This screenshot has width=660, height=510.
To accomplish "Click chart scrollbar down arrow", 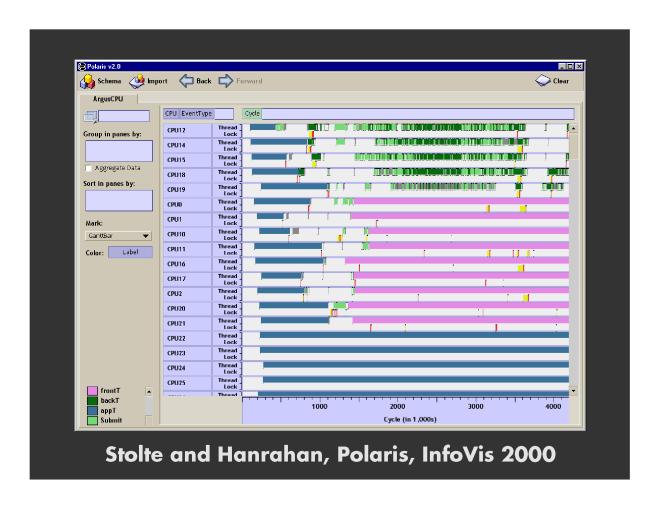I will pos(573,391).
